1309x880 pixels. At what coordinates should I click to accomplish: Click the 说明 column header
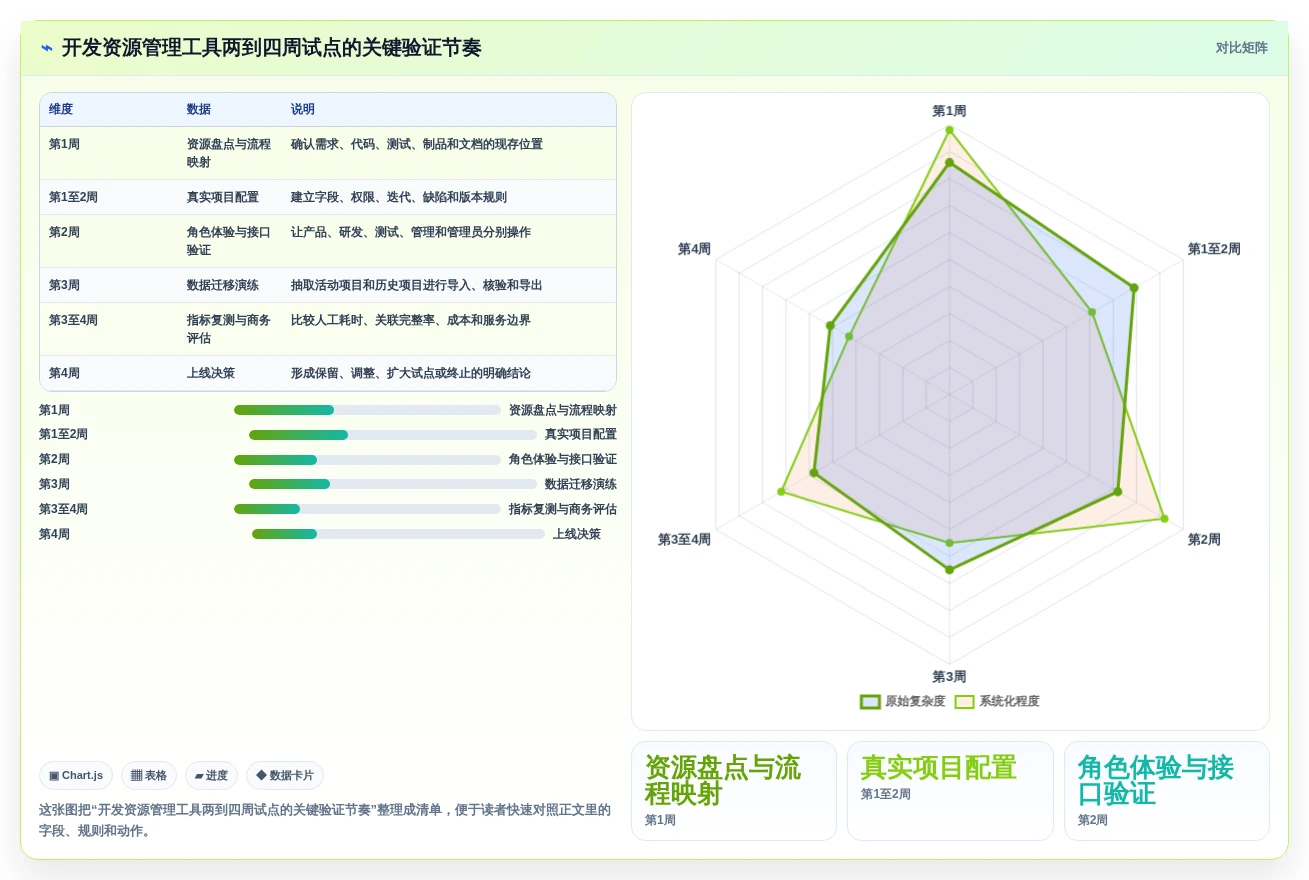[x=303, y=110]
